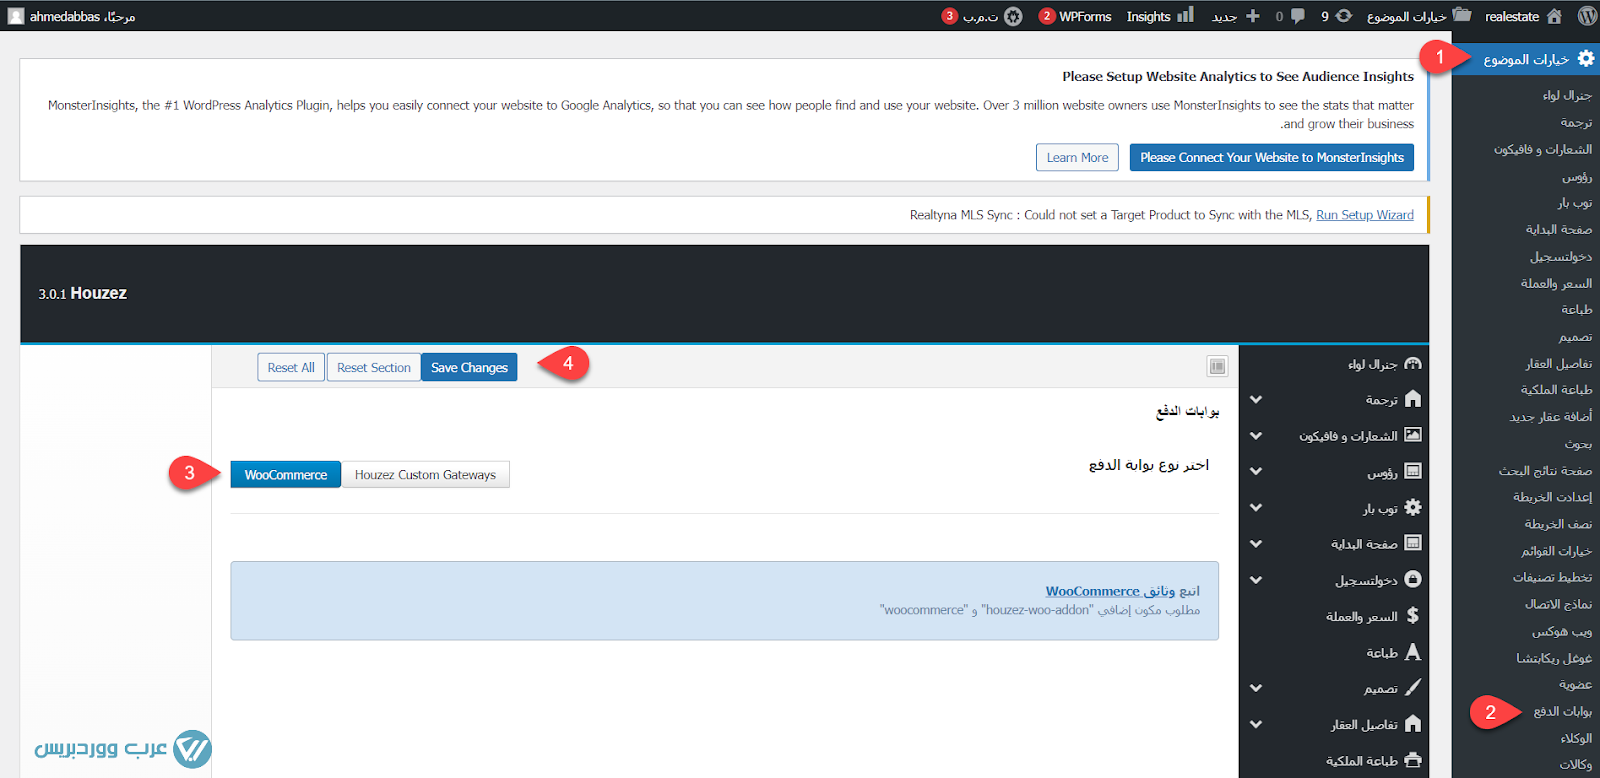Click the brush icon for تصميم panel row
The width and height of the screenshot is (1600, 778).
(x=1413, y=688)
